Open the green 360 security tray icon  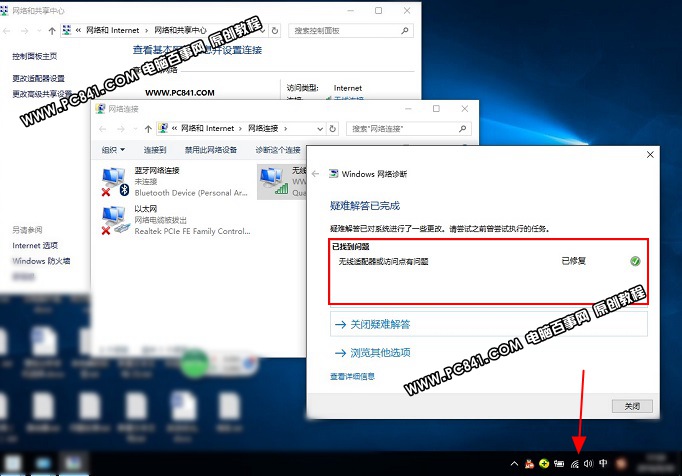[544, 463]
